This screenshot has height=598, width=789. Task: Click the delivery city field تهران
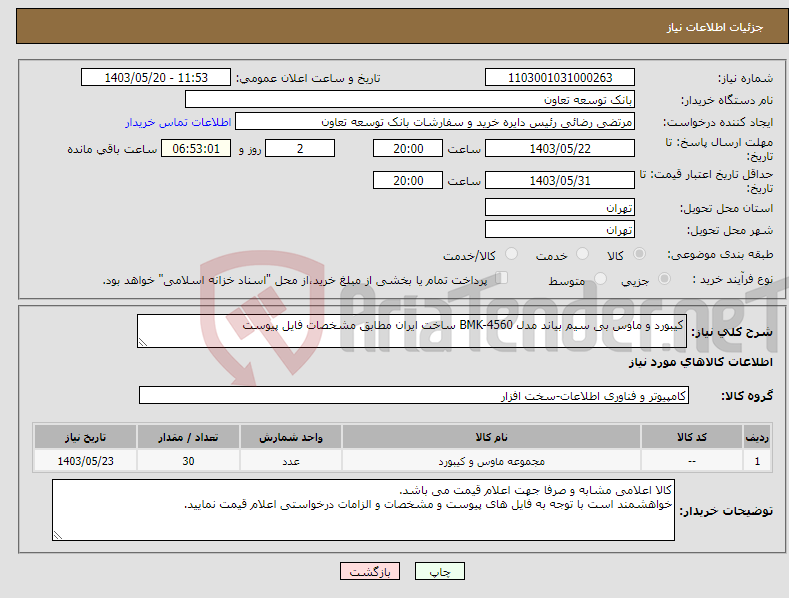tap(560, 230)
